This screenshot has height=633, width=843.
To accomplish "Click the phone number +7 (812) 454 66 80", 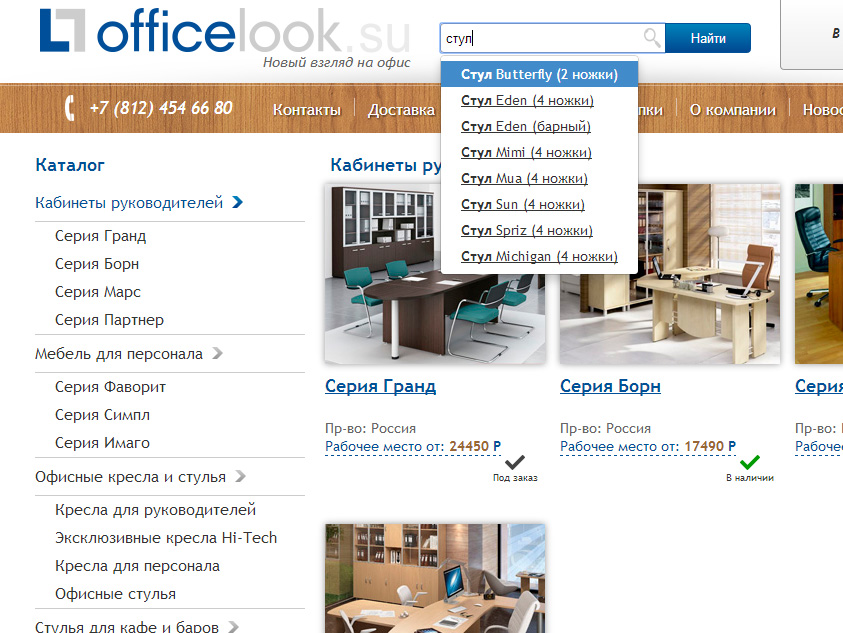I will (x=161, y=108).
